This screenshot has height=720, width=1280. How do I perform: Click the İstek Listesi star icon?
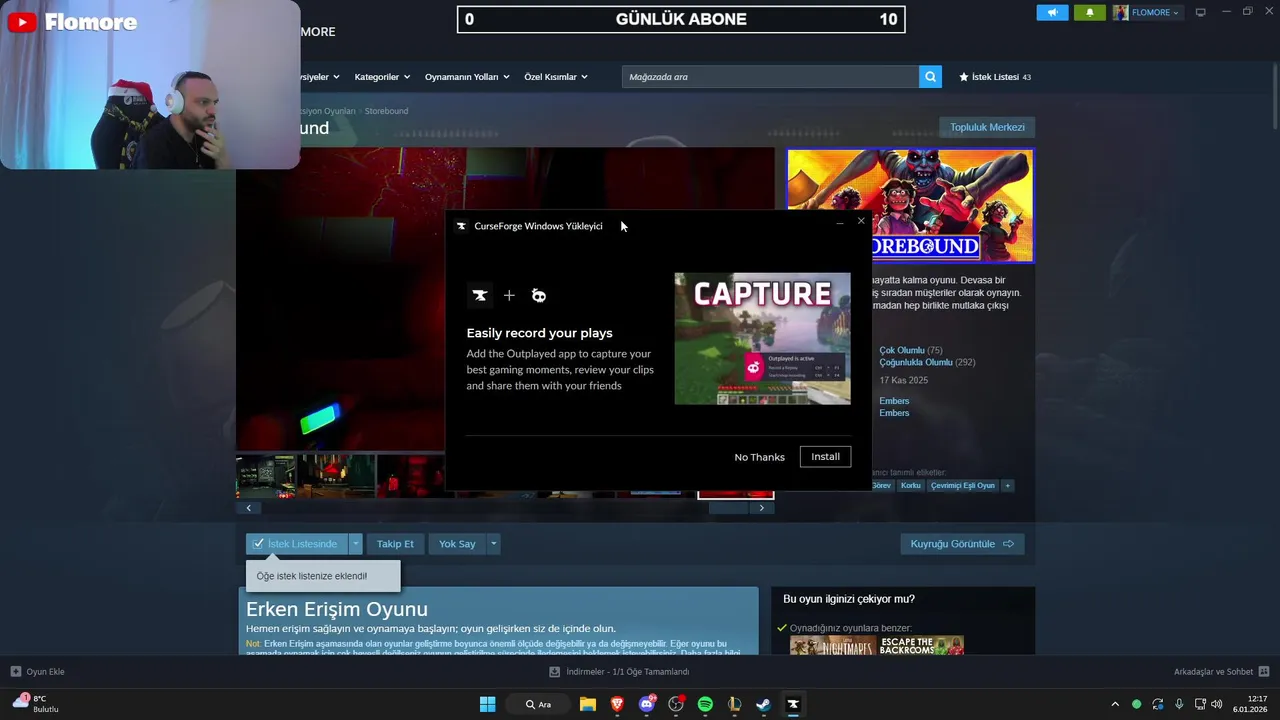pyautogui.click(x=964, y=77)
